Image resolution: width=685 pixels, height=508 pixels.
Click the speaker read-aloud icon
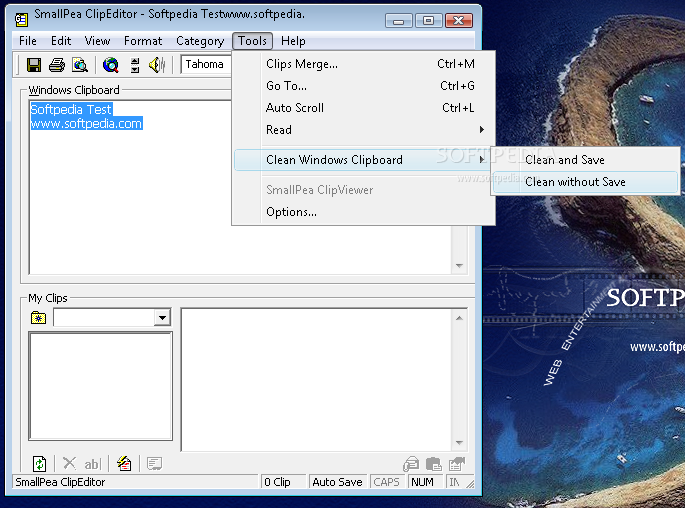tap(157, 65)
